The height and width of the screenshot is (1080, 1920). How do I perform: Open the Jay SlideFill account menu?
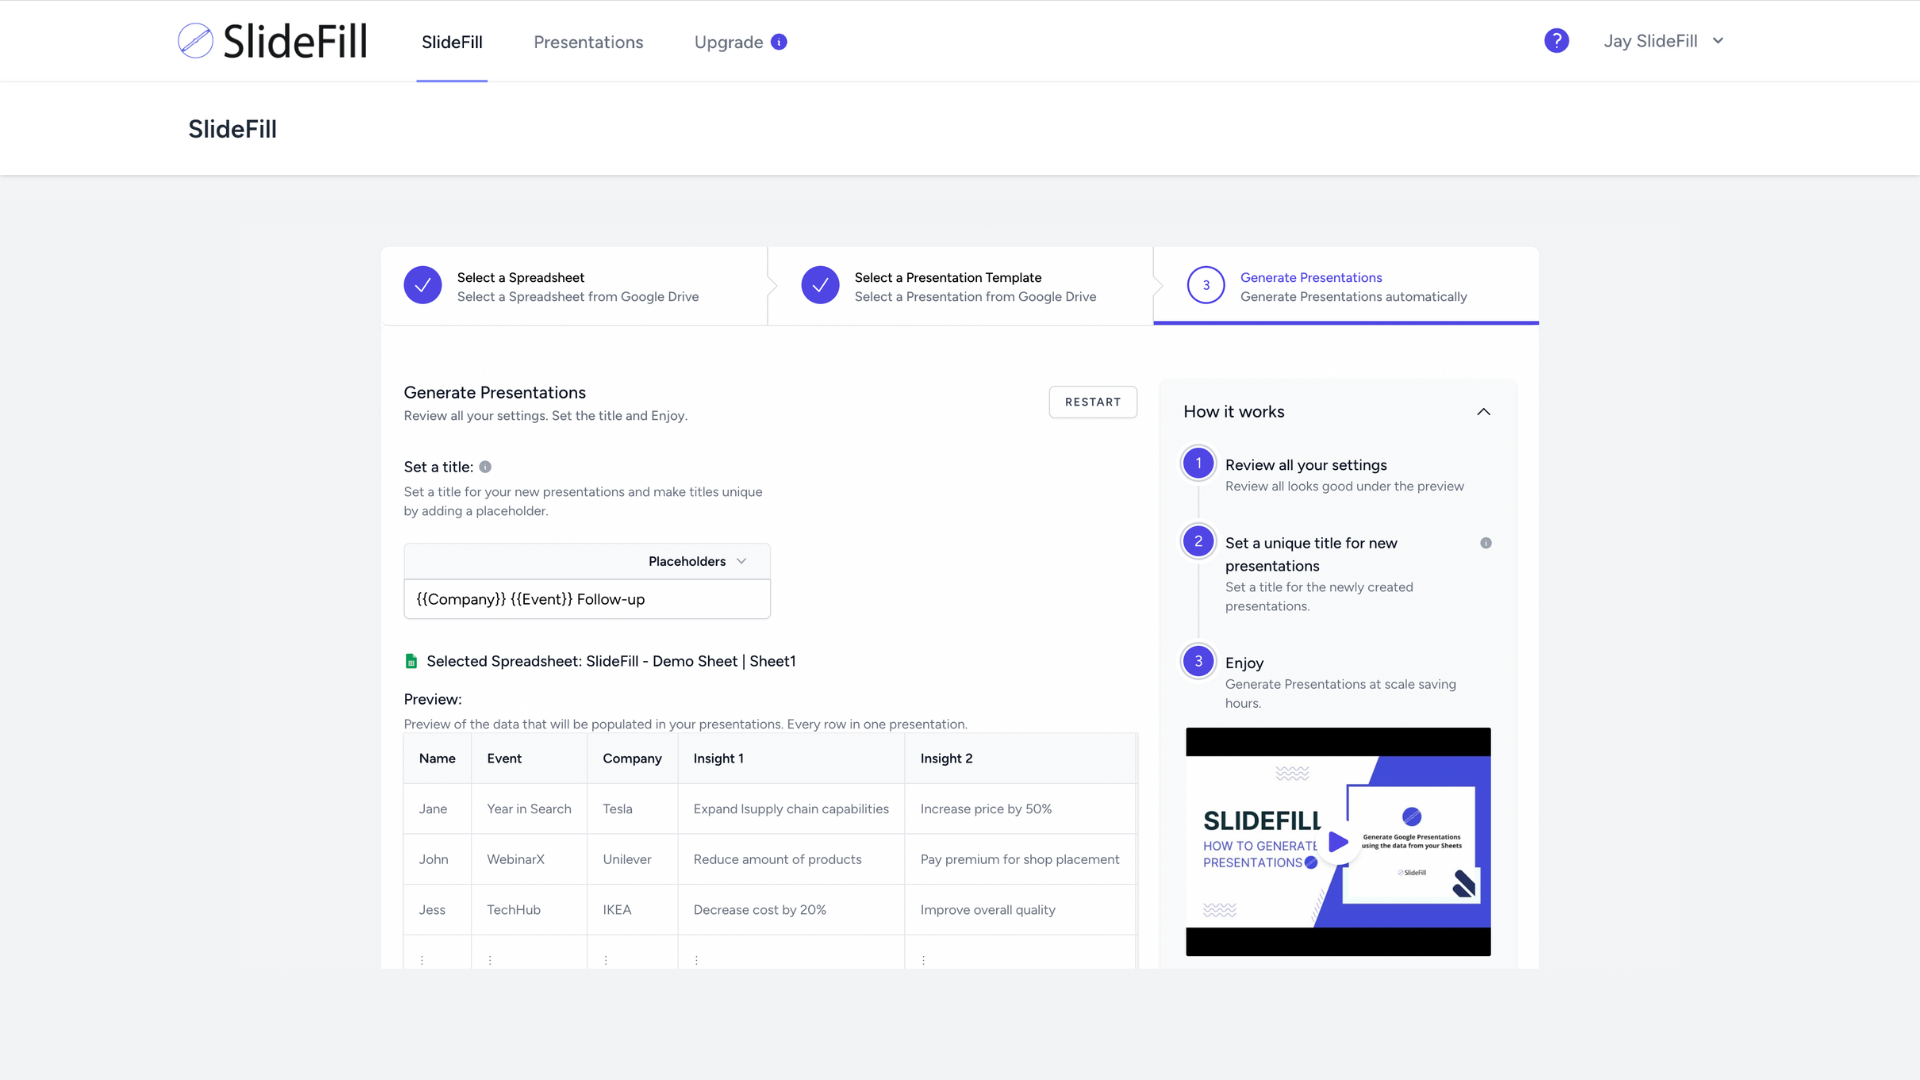1663,41
